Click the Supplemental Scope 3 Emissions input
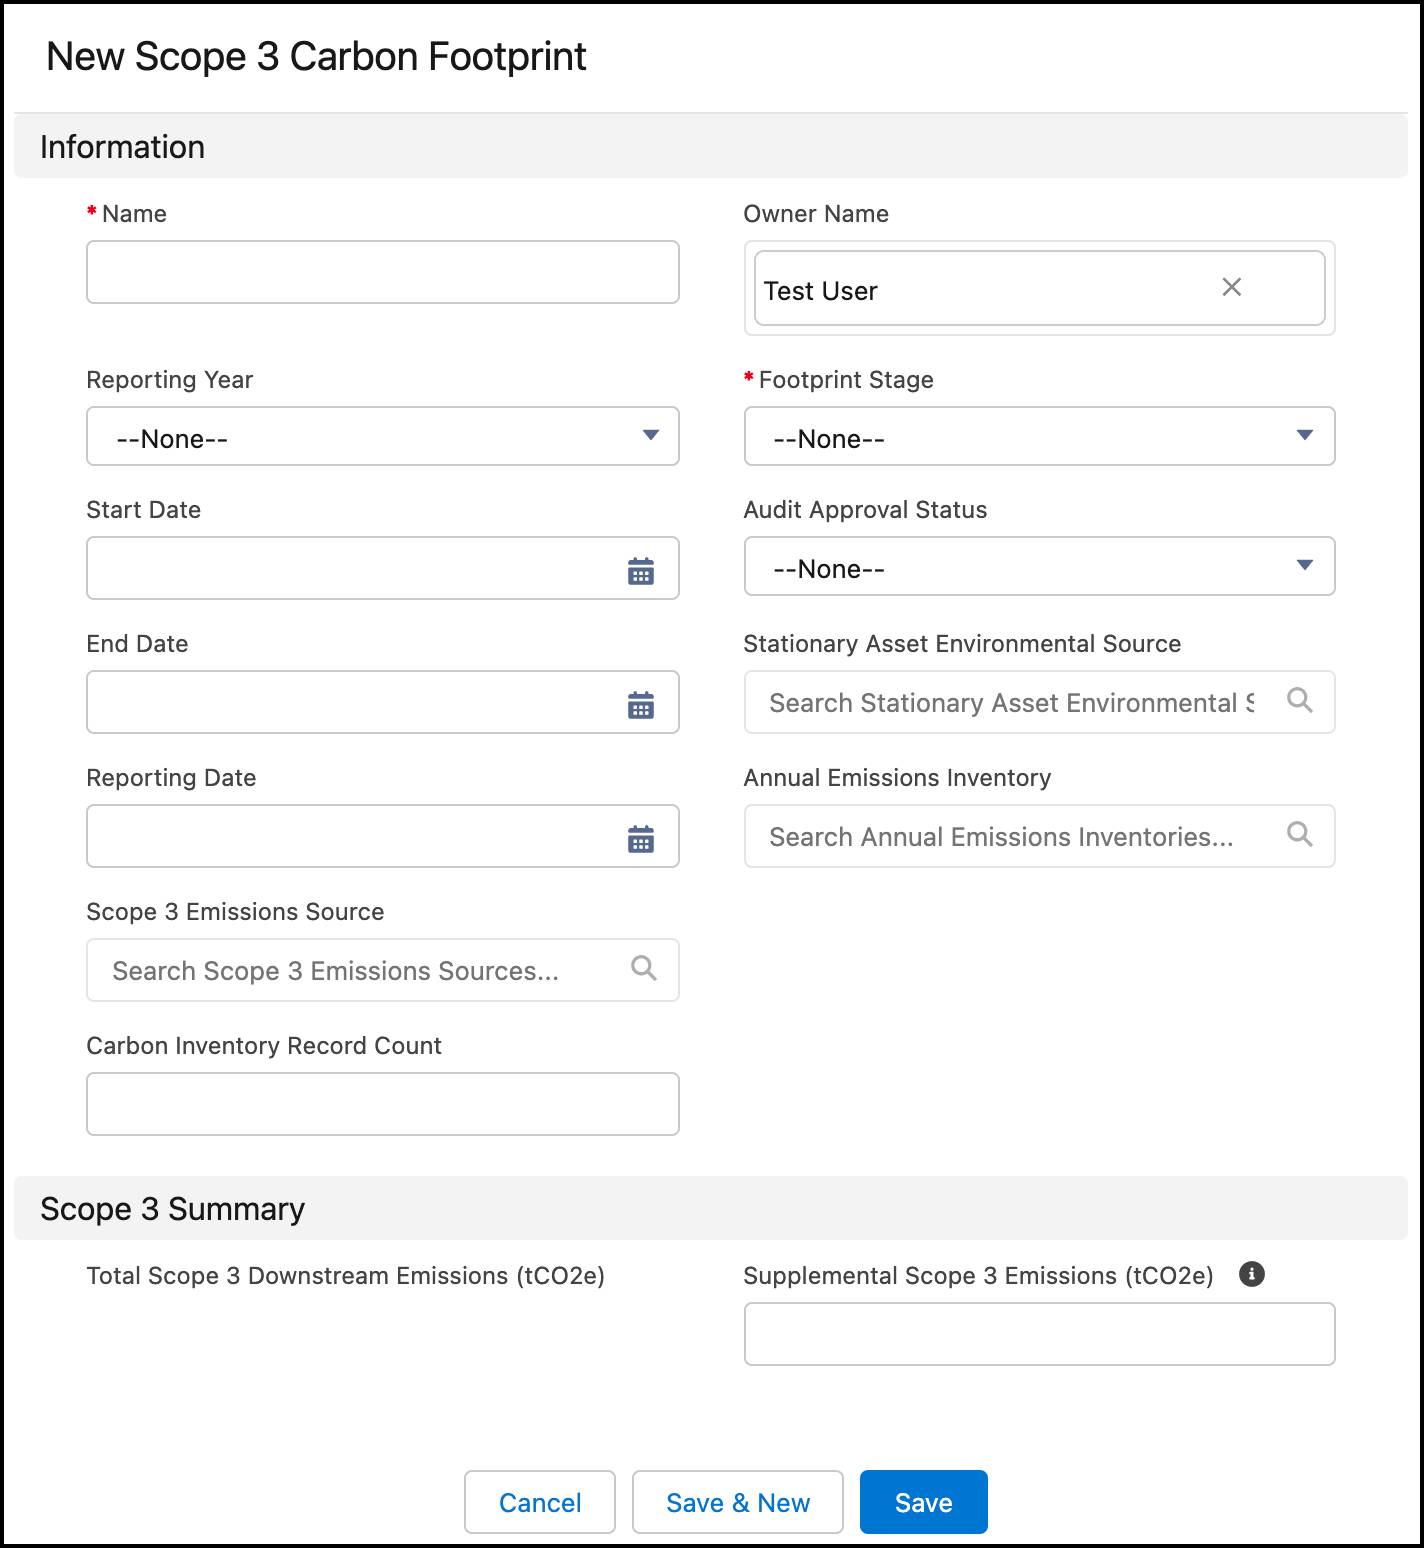Viewport: 1424px width, 1548px height. click(1039, 1334)
